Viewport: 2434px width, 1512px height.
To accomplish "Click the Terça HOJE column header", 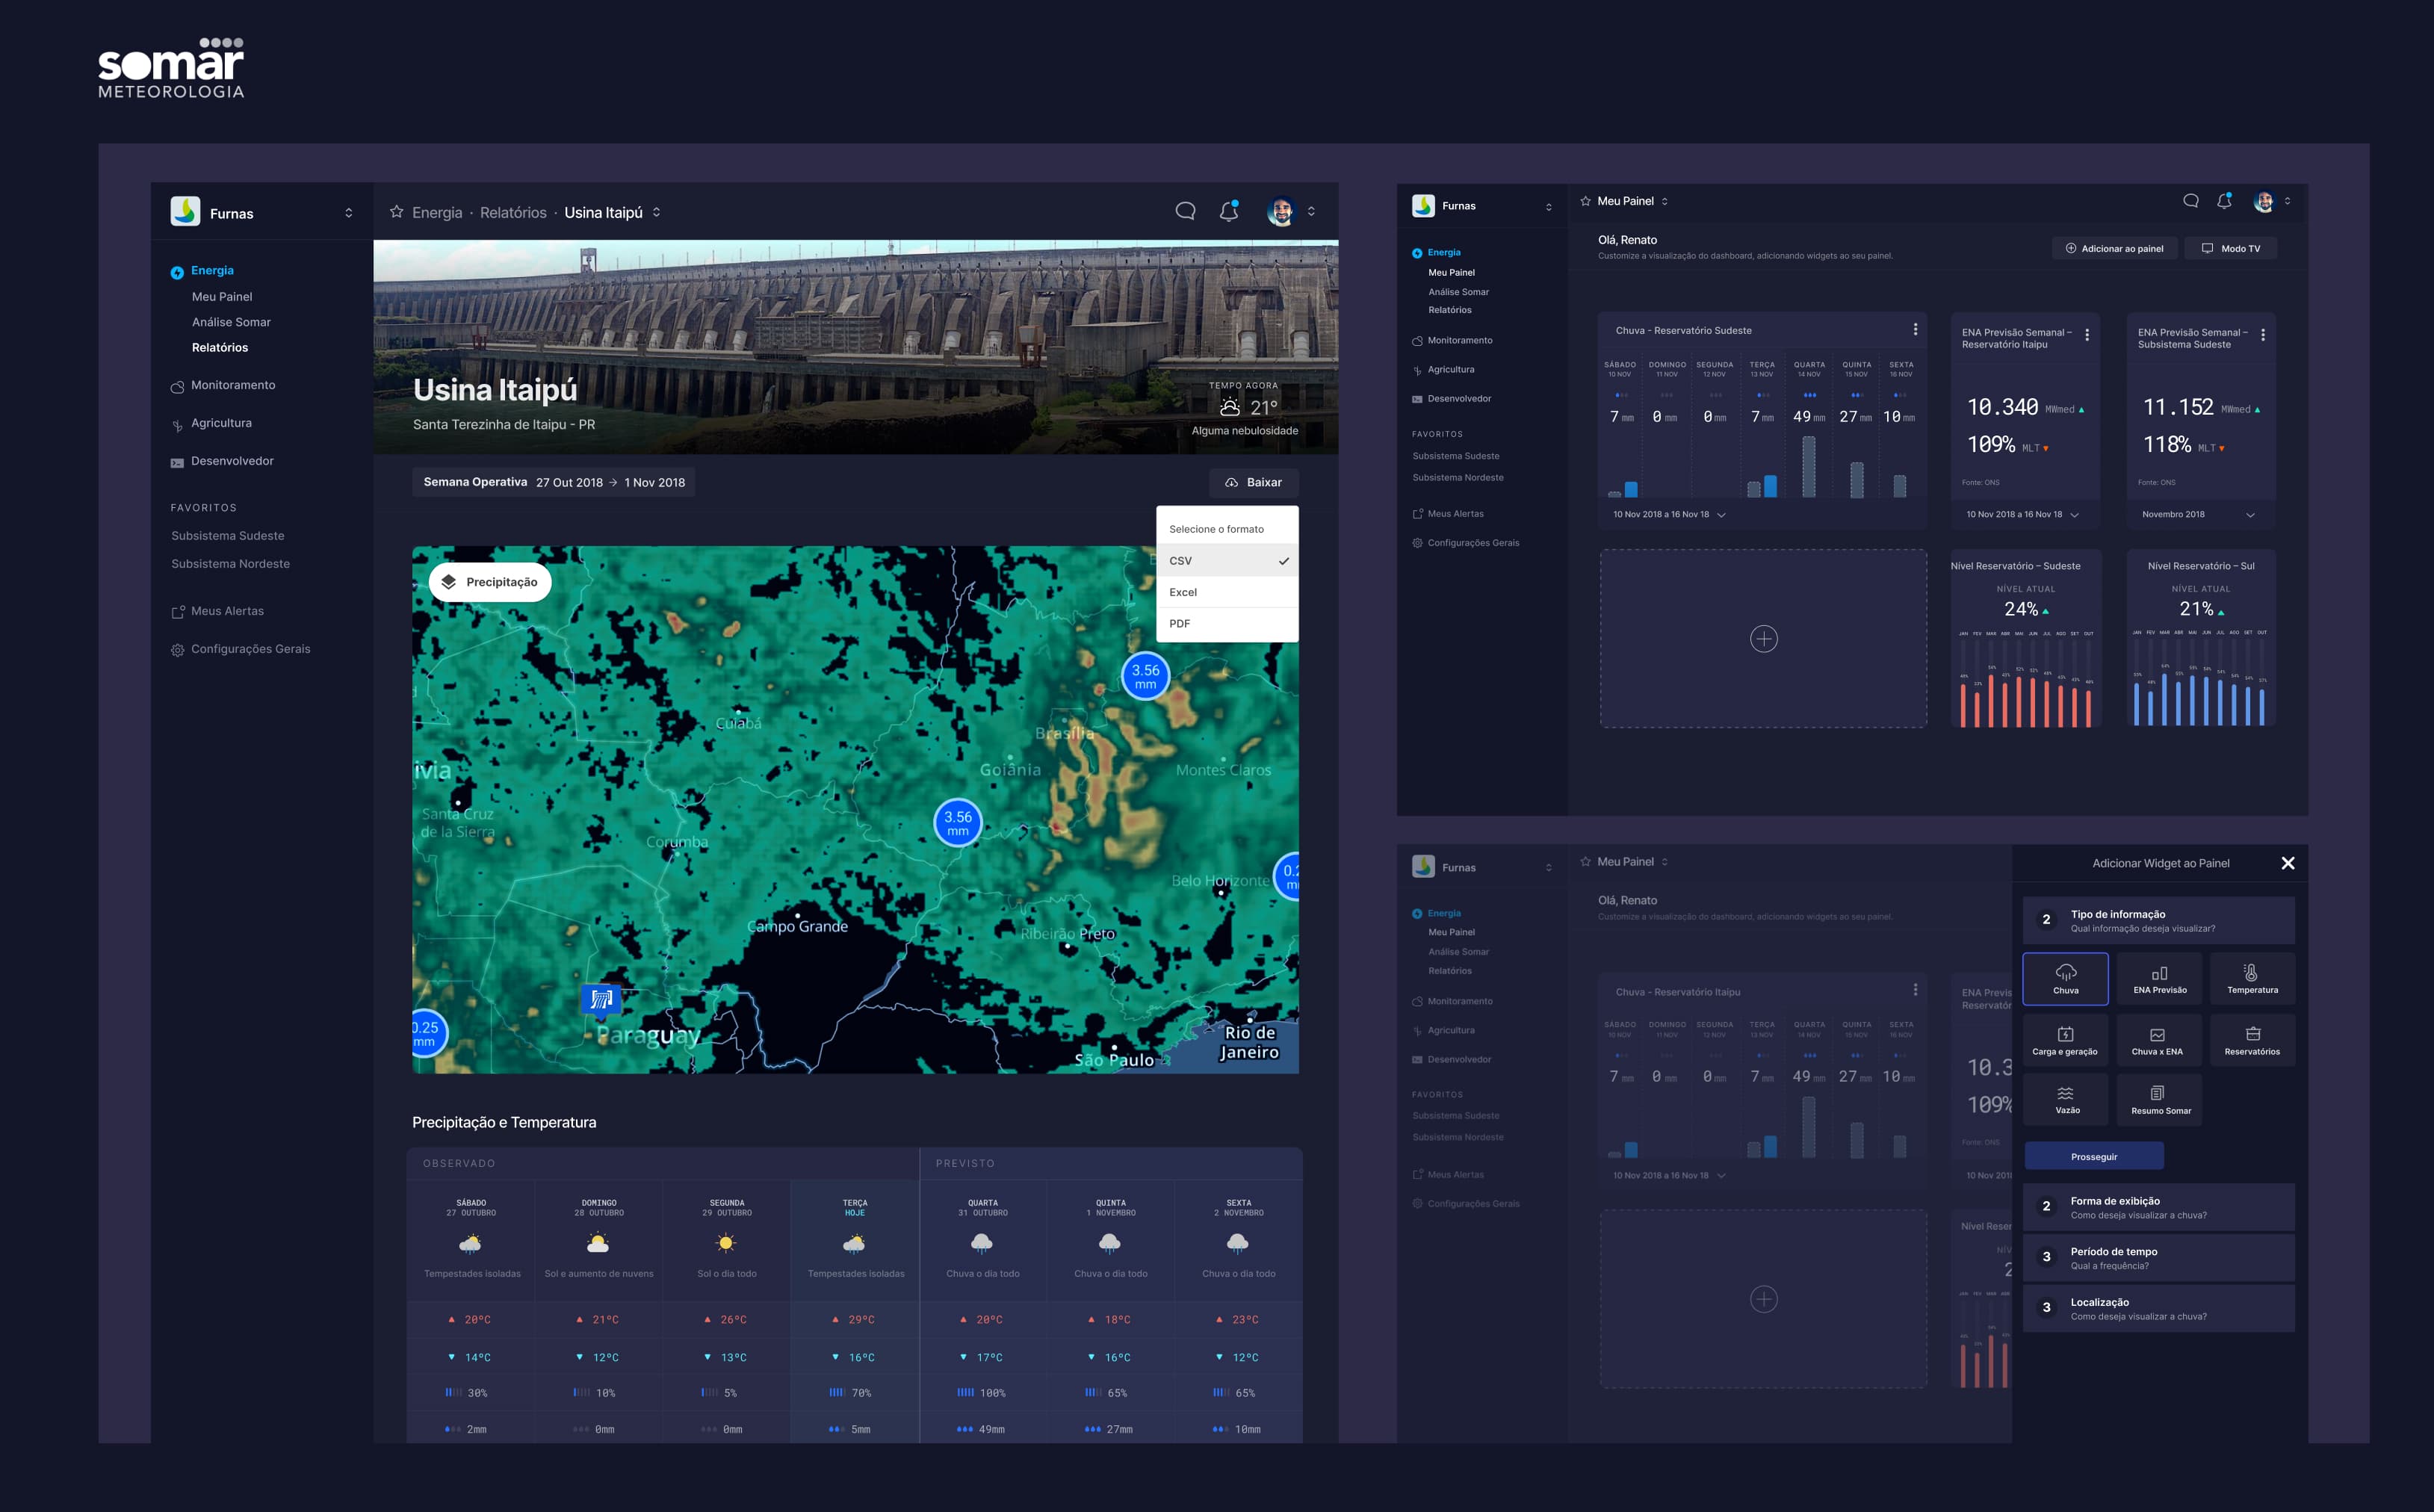I will 855,1208.
